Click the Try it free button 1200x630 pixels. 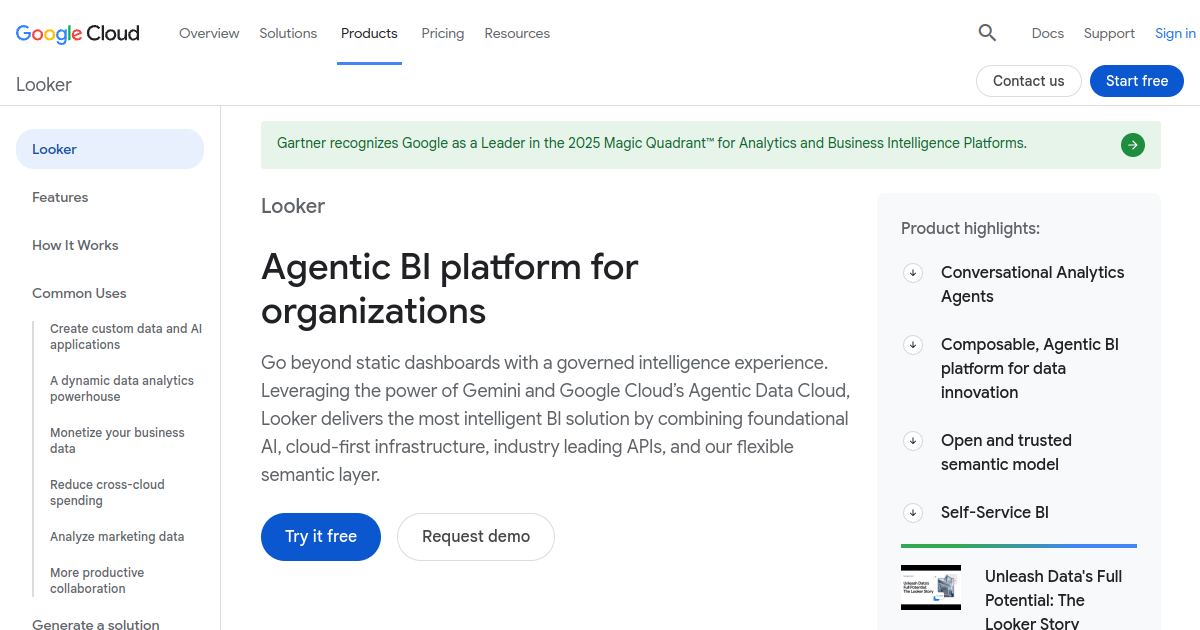321,537
